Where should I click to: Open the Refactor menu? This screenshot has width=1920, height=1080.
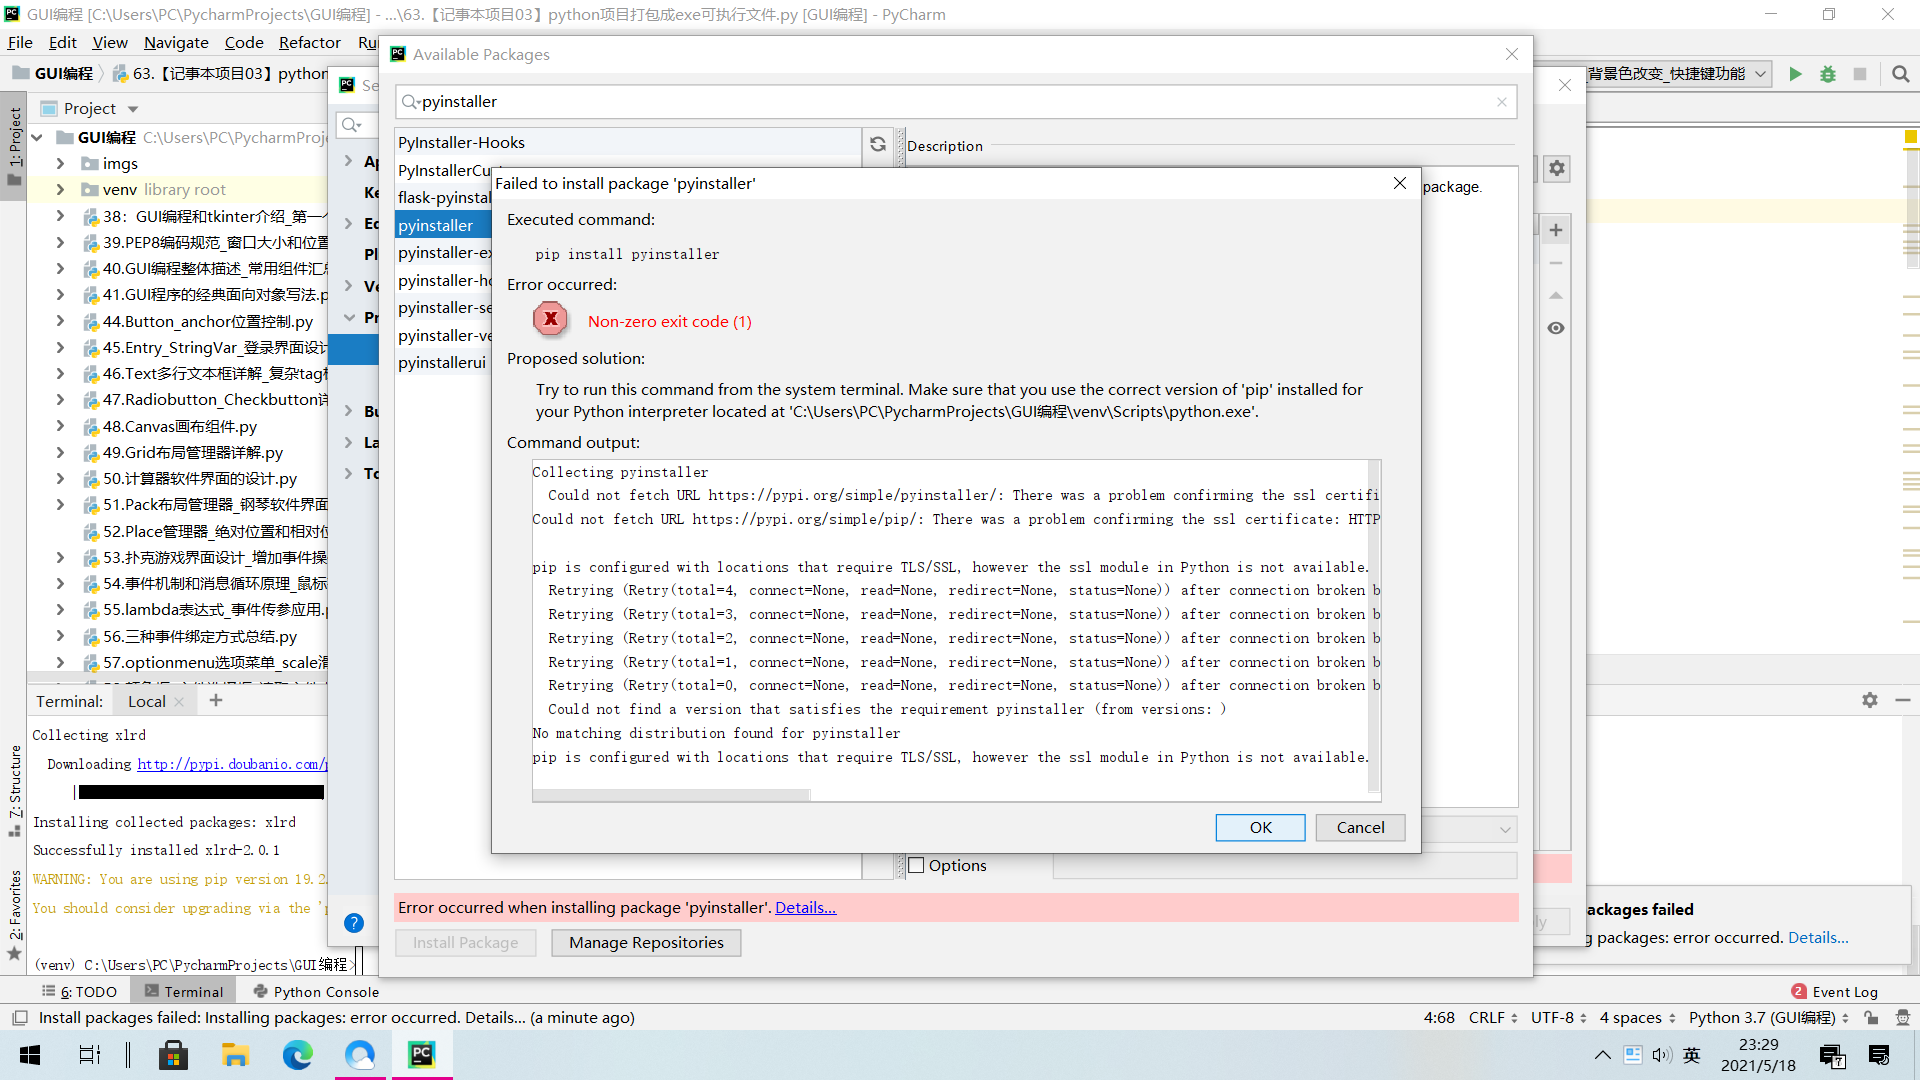click(309, 42)
